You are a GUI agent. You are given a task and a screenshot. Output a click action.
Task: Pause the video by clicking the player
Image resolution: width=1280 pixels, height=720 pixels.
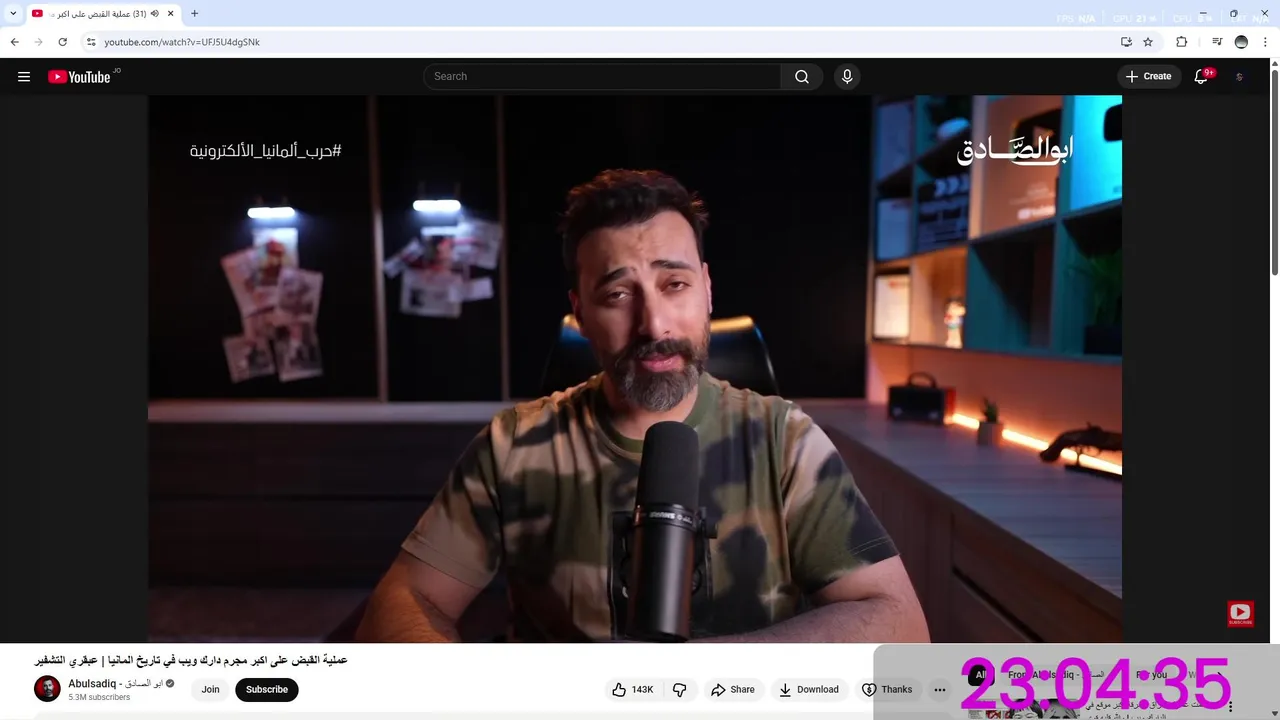(x=635, y=369)
